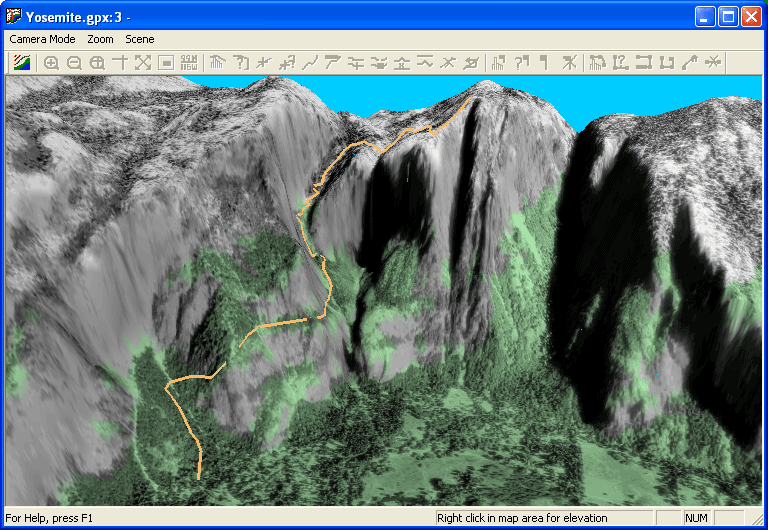Screen dimensions: 768x530
Task: Open the Camera Mode menu
Action: point(42,39)
